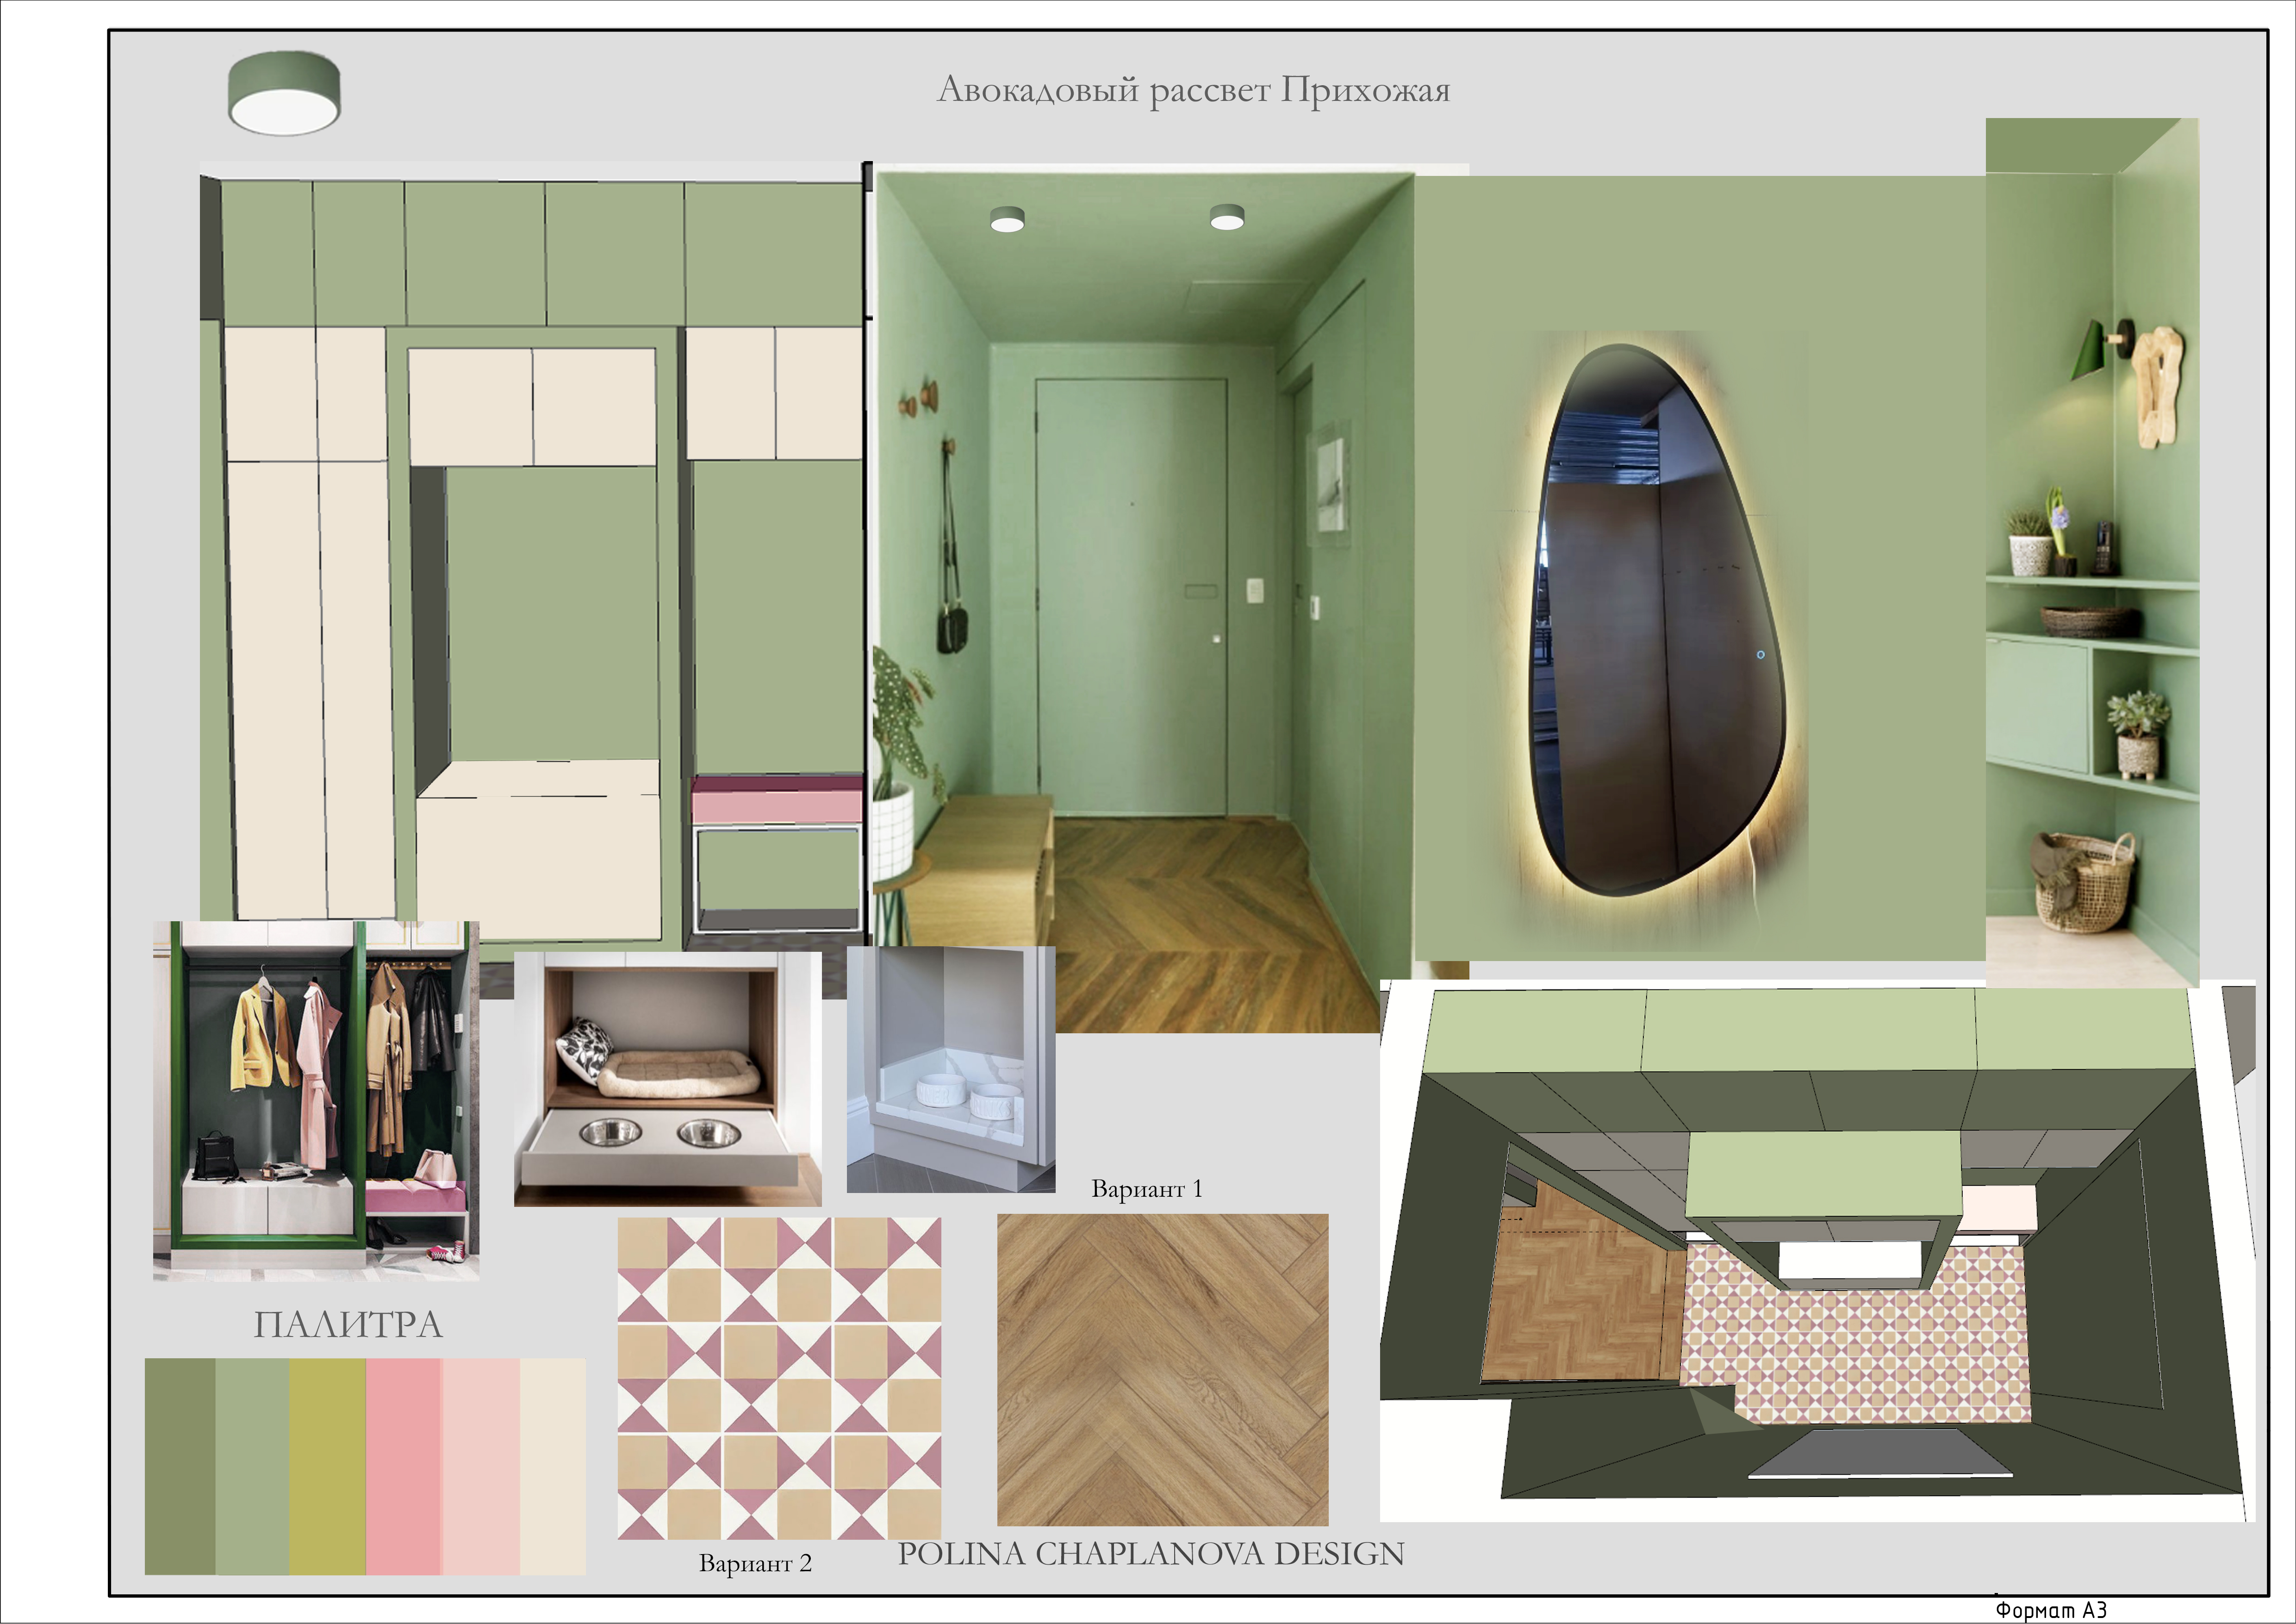Image resolution: width=2296 pixels, height=1624 pixels.
Task: Select the dark olive green palette swatch
Action: click(180, 1466)
